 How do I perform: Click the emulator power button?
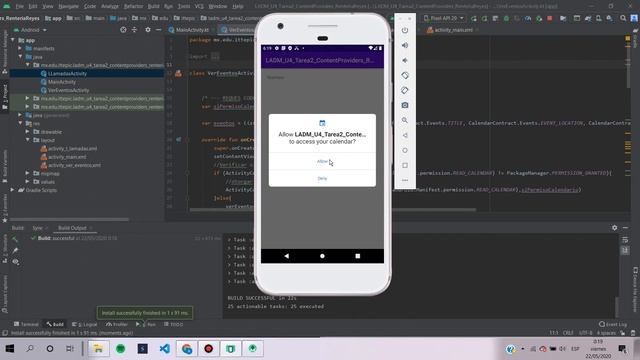point(404,31)
